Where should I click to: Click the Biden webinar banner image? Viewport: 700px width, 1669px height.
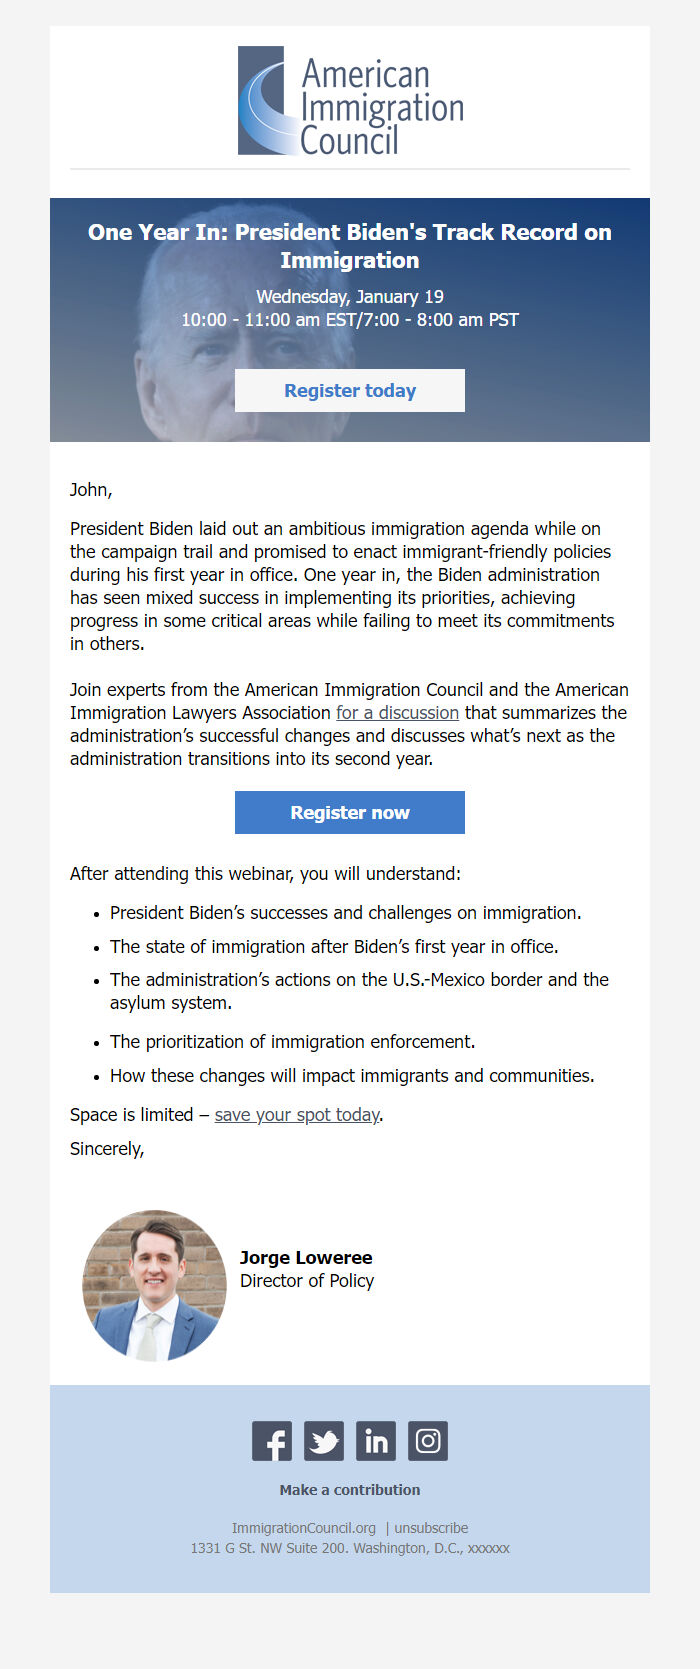click(350, 320)
